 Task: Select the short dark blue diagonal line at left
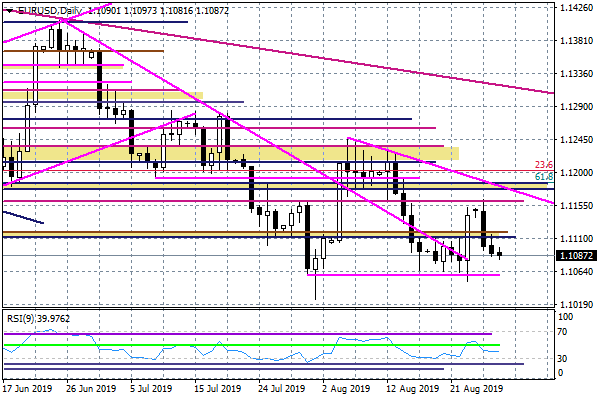(22, 216)
